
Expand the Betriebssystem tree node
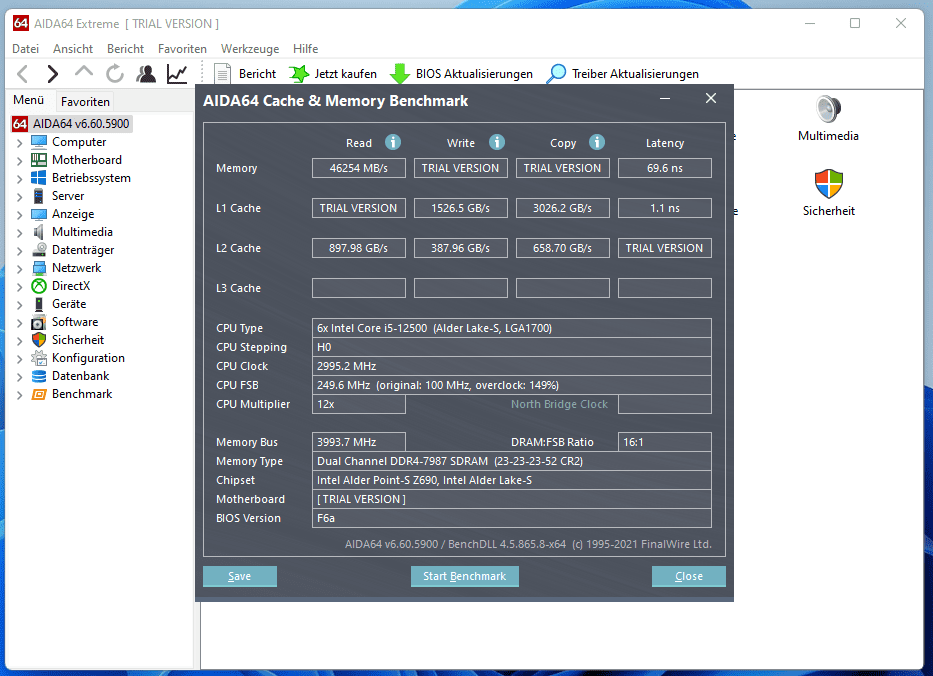point(19,179)
